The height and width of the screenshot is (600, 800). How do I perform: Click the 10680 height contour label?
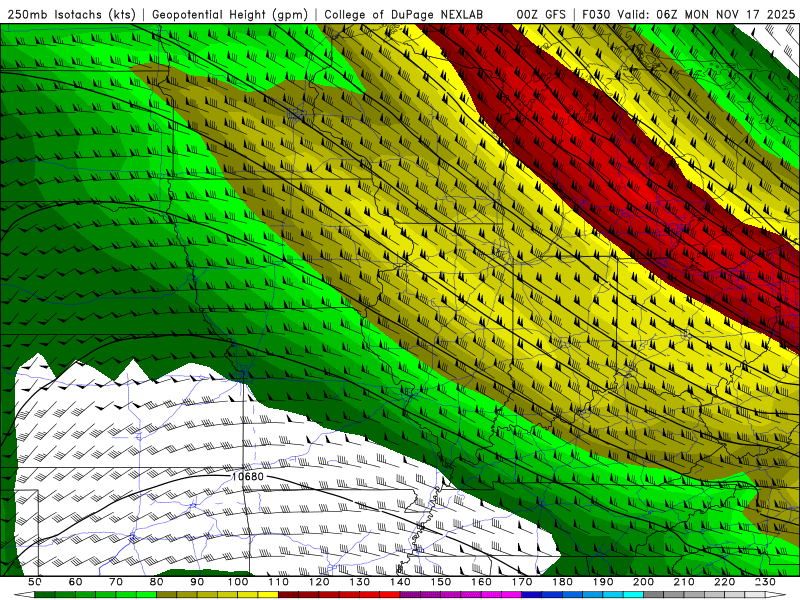pyautogui.click(x=248, y=477)
